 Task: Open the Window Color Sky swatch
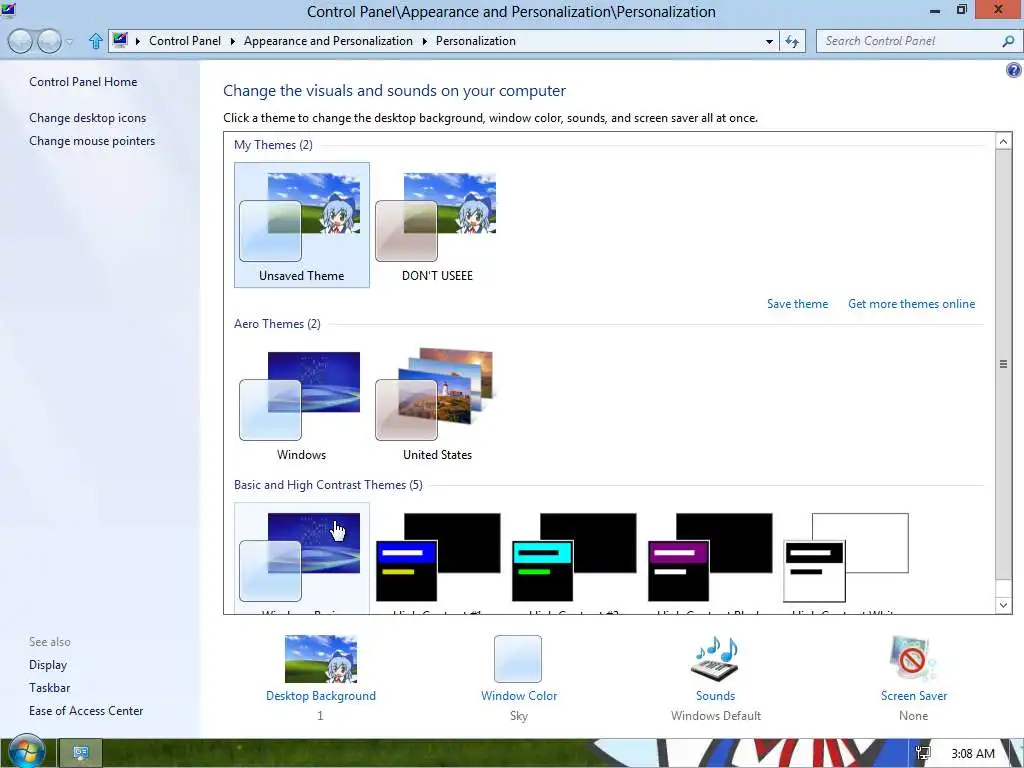coord(518,659)
